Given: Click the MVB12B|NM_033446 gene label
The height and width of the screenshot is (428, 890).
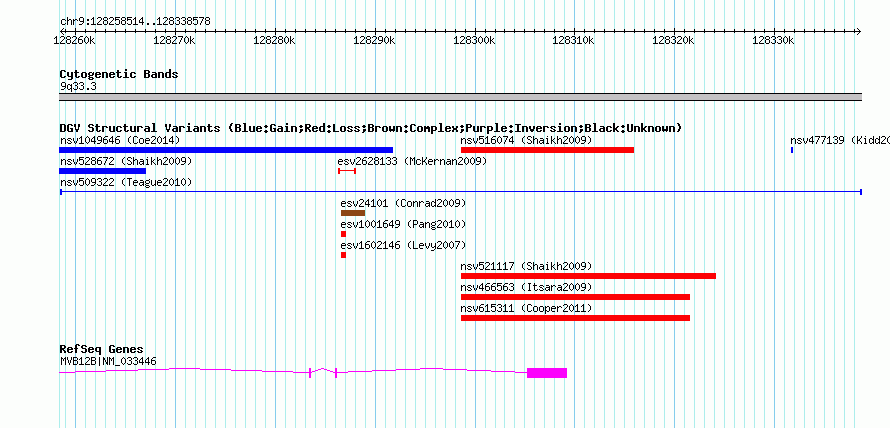Looking at the screenshot, I should 108,361.
